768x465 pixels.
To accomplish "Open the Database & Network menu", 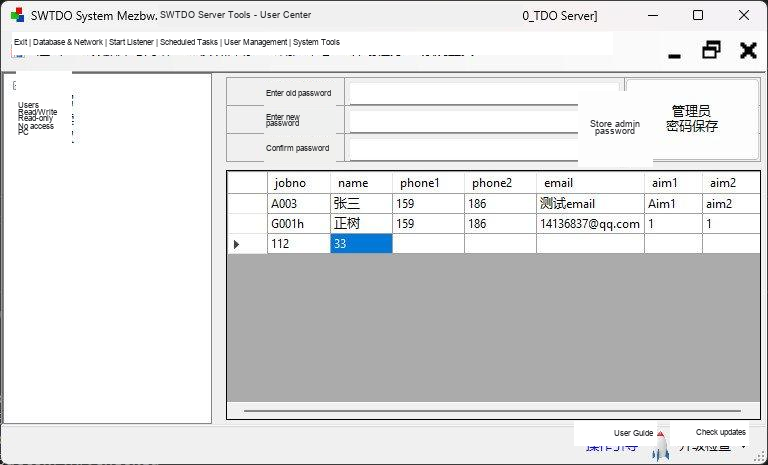I will click(x=68, y=42).
